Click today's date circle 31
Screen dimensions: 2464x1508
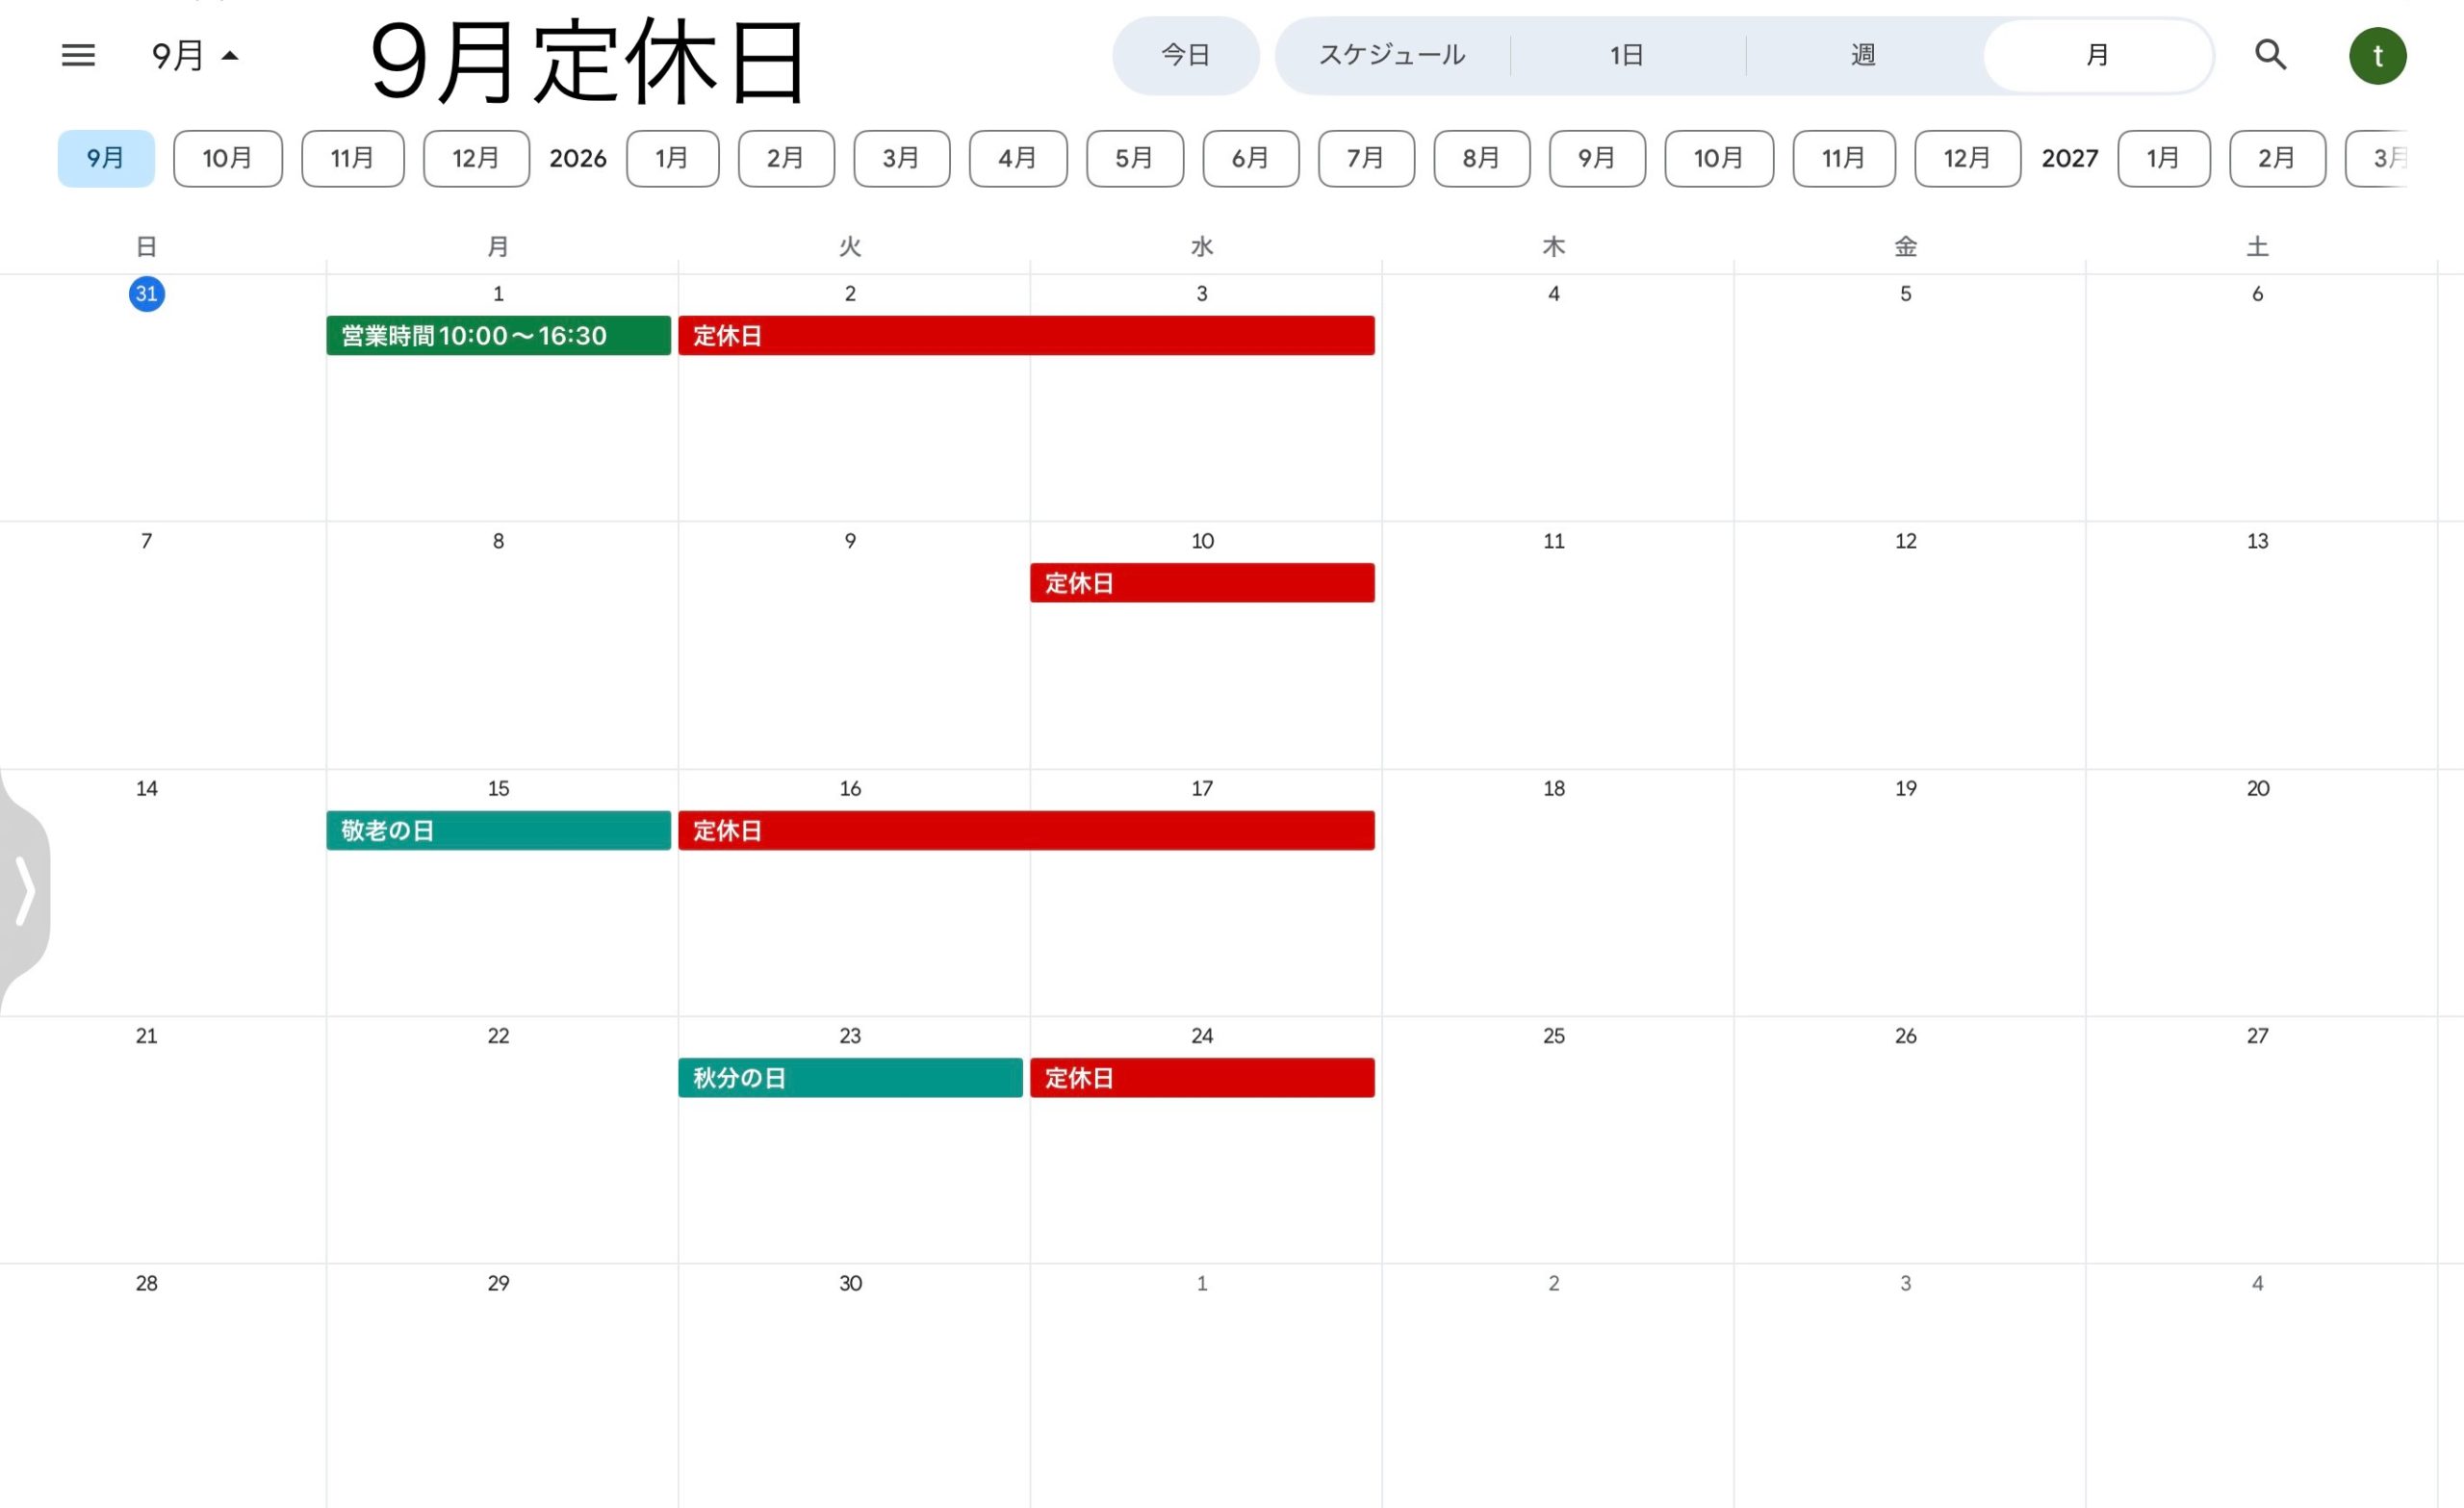click(x=147, y=294)
